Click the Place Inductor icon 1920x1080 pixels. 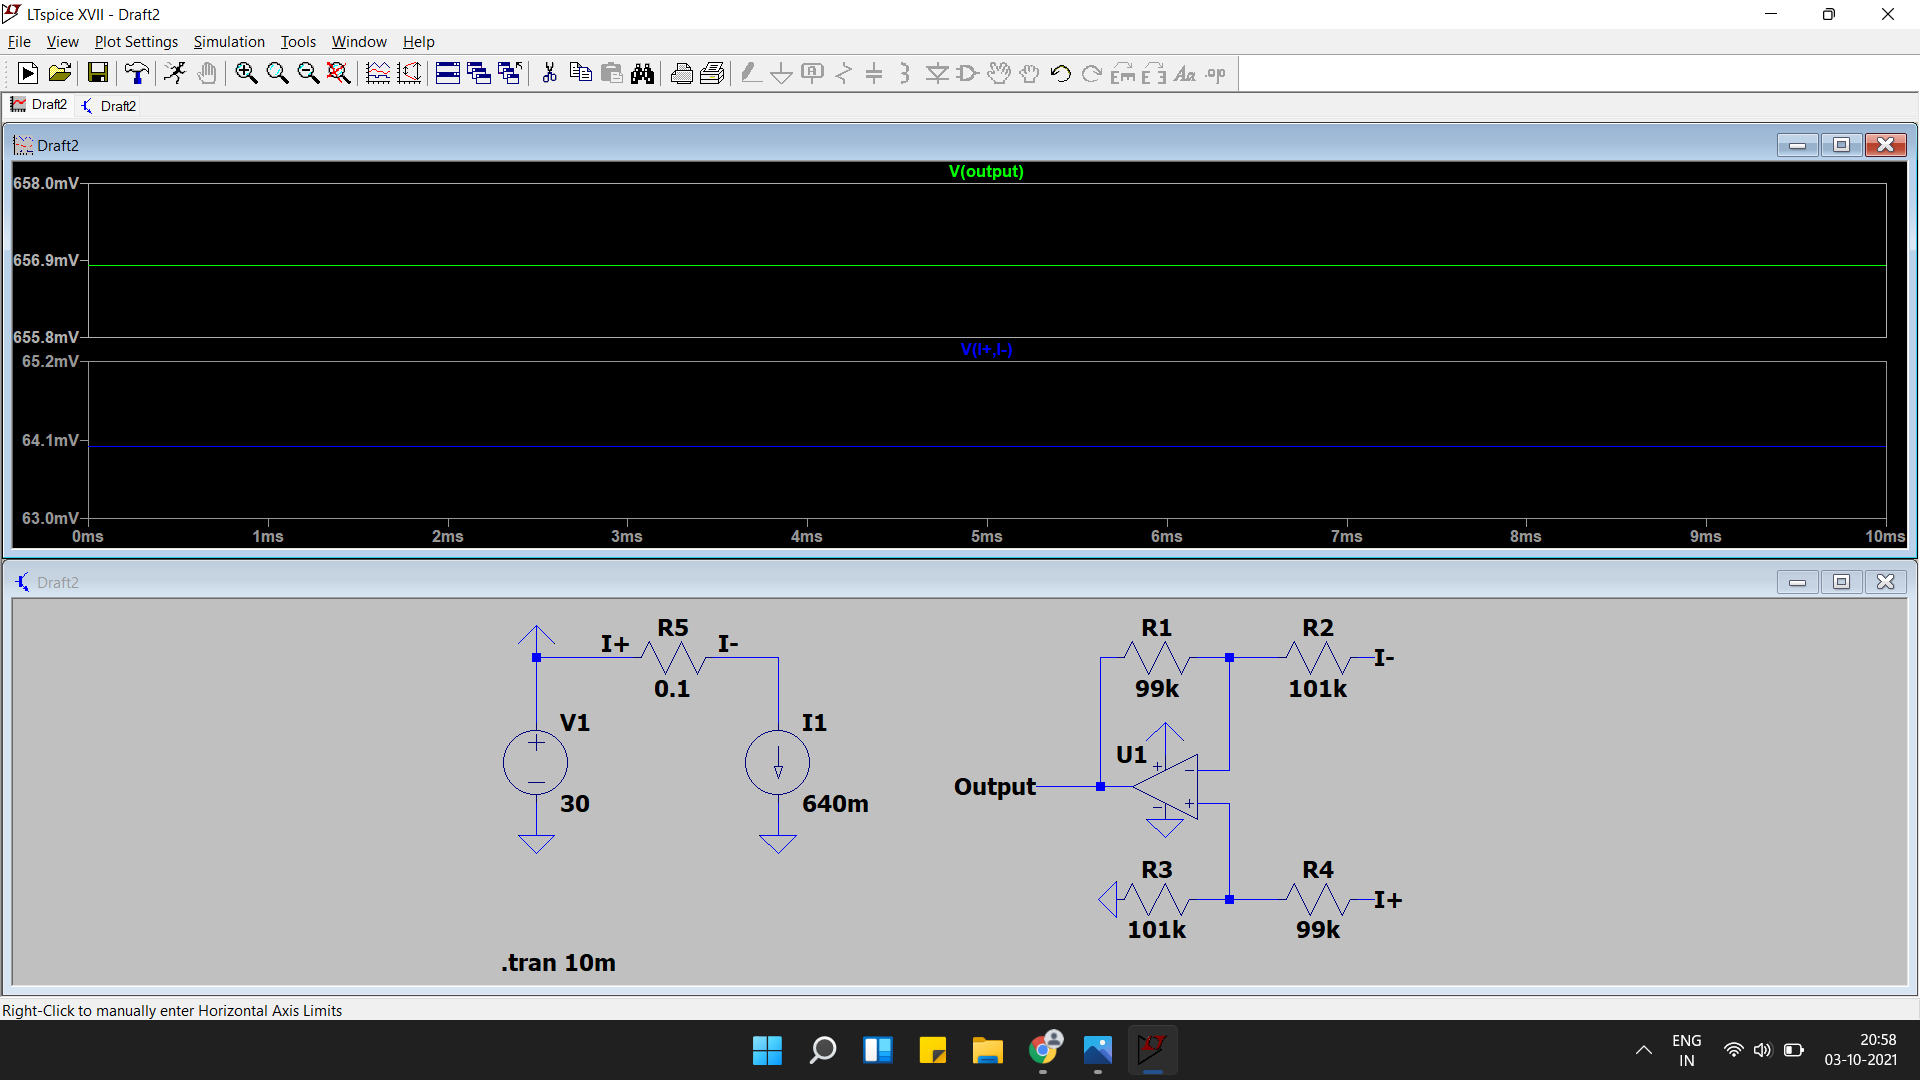tap(906, 73)
